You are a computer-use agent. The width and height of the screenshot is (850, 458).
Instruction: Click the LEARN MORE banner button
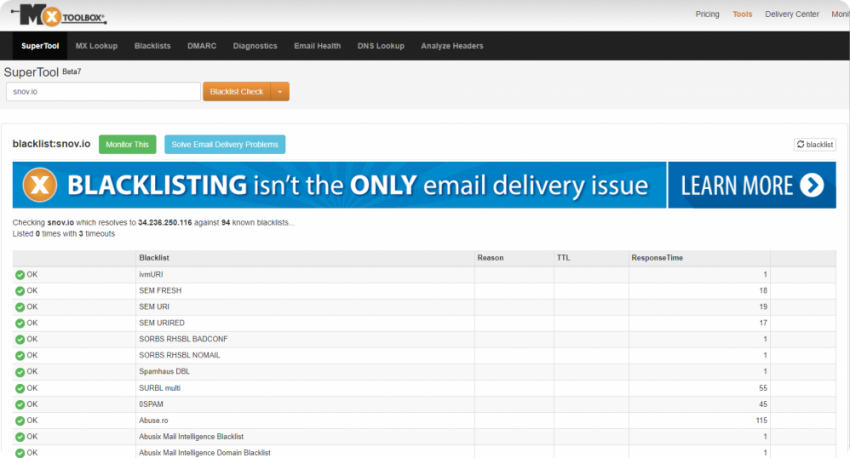click(x=752, y=185)
